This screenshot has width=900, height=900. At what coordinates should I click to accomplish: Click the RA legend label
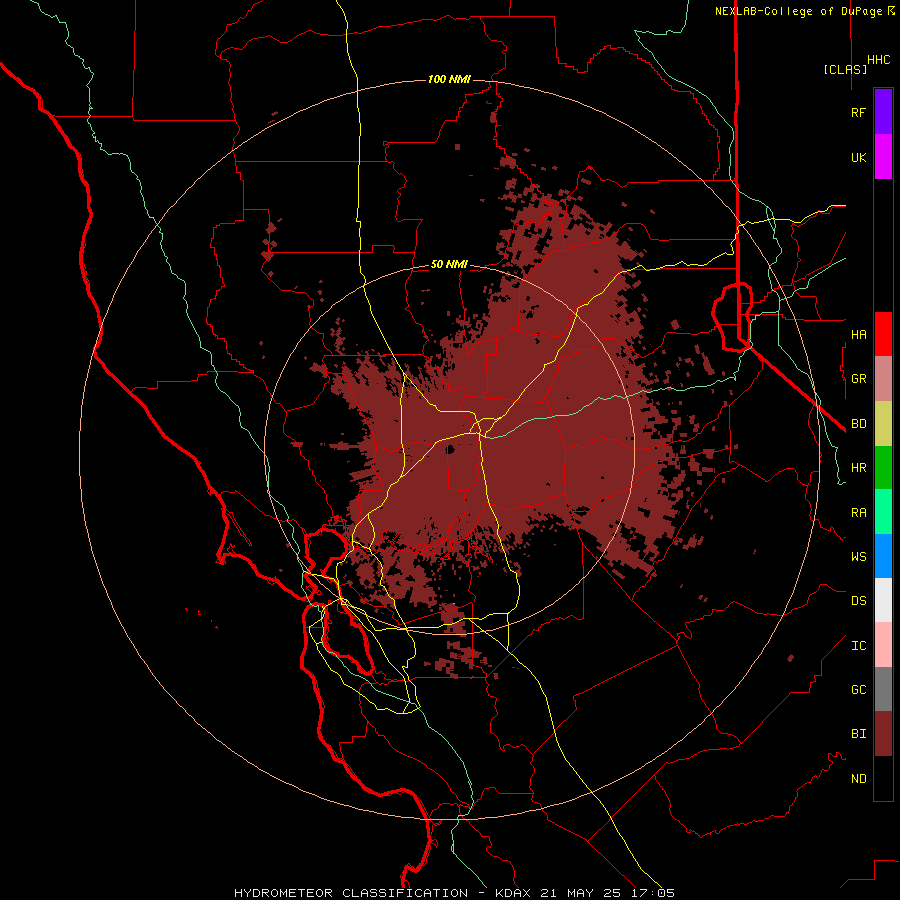(858, 513)
